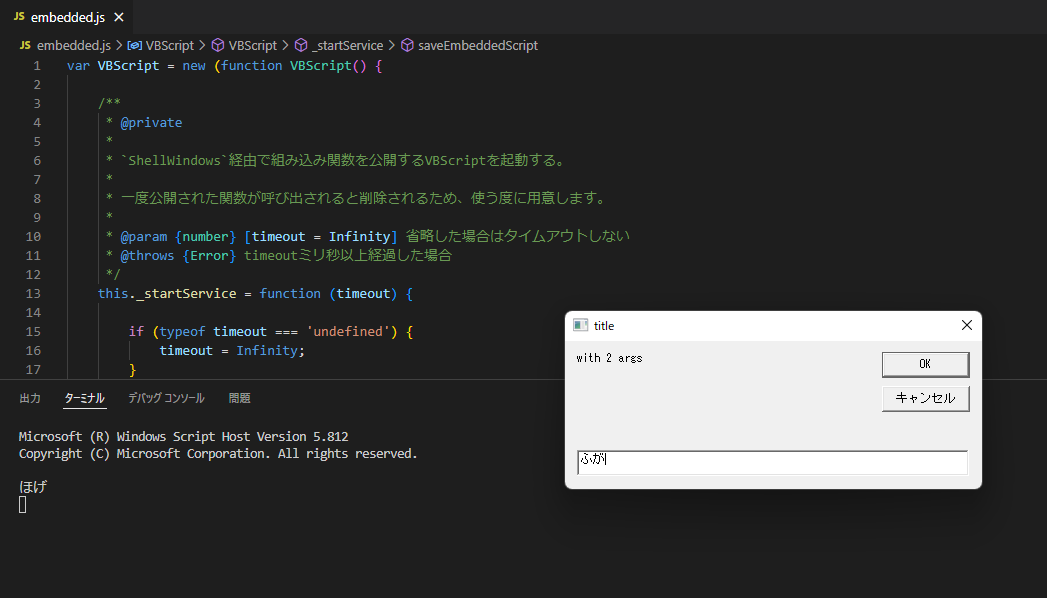1047x598 pixels.
Task: Click the JS icon on the embedded.js tab
Action: point(21,16)
